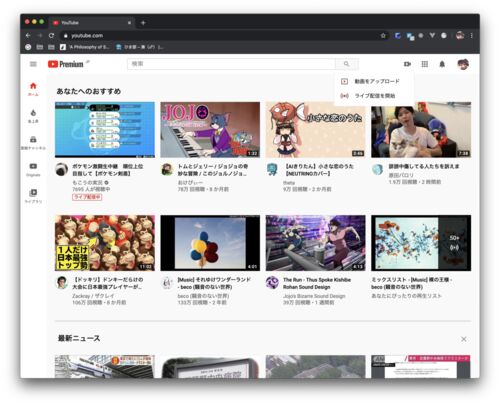Open Subscriptions icon in sidebar
This screenshot has height=405, width=500.
[33, 143]
